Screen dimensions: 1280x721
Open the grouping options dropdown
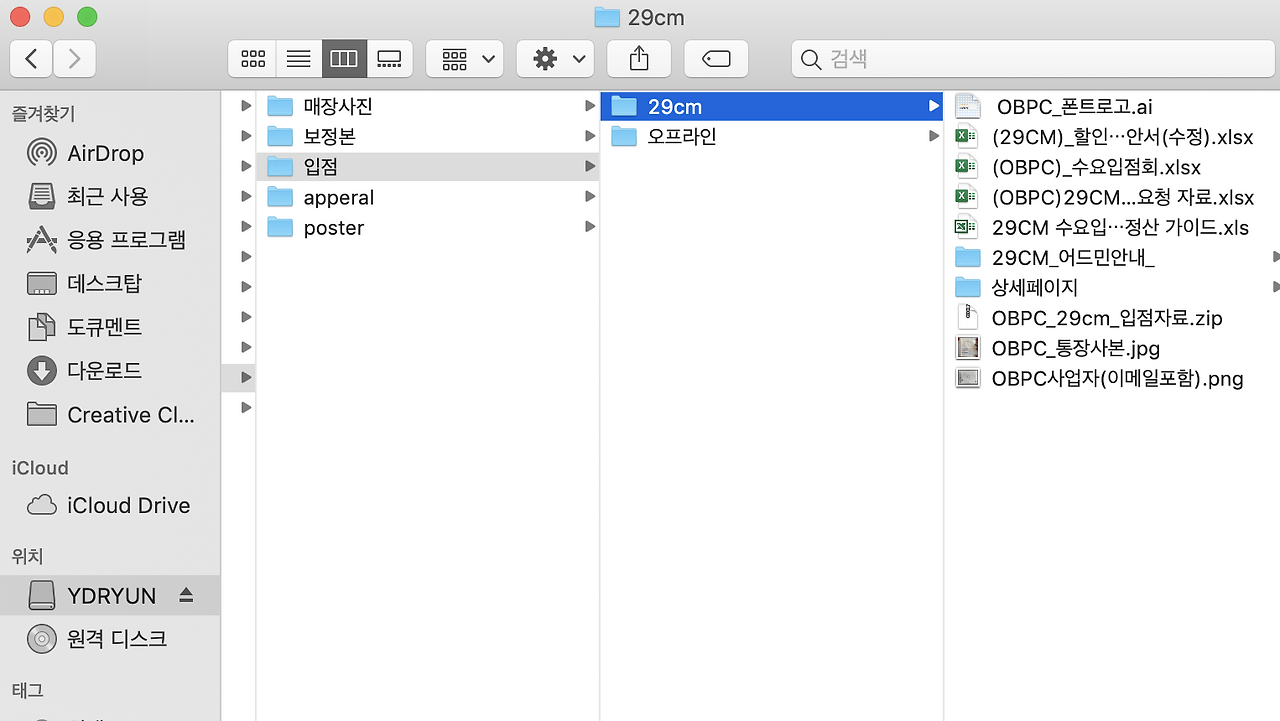click(x=464, y=58)
